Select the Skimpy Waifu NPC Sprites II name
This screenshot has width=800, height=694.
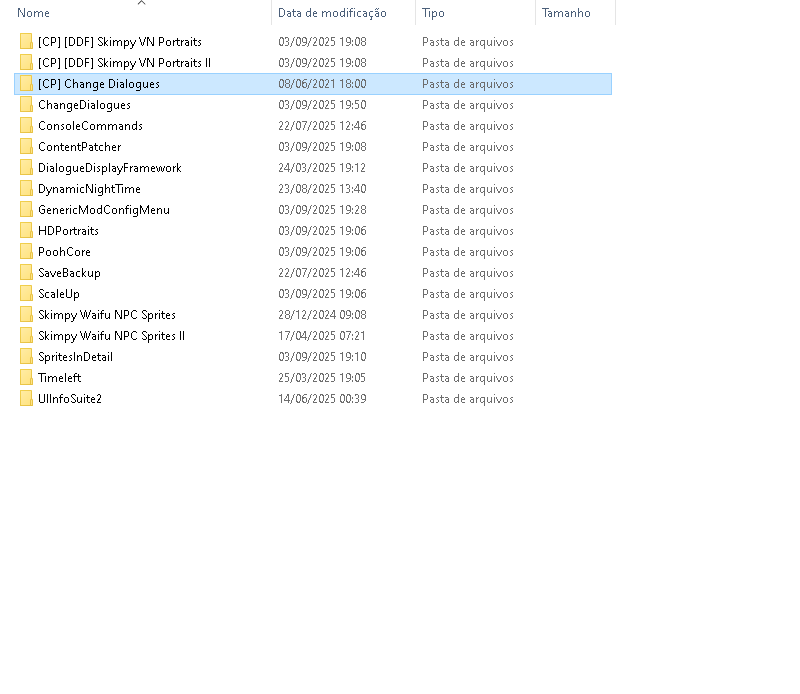(x=111, y=336)
